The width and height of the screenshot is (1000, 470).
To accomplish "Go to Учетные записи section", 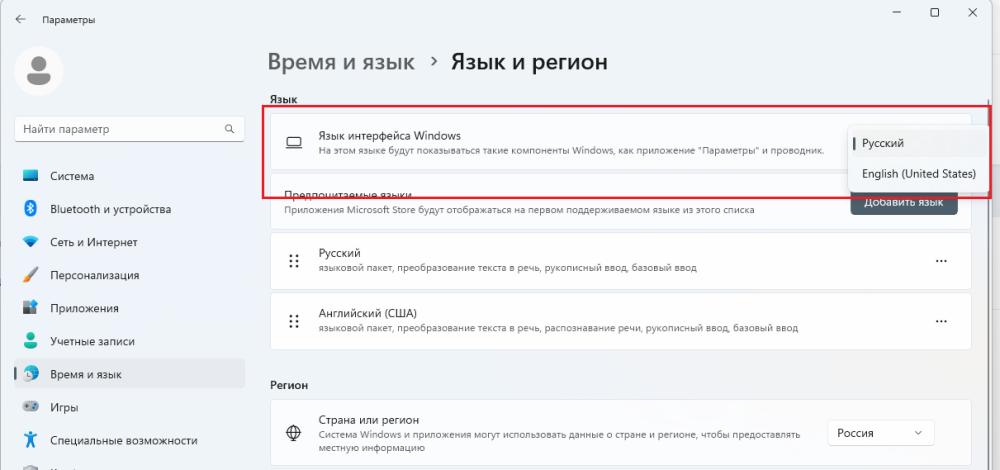I will (x=93, y=341).
